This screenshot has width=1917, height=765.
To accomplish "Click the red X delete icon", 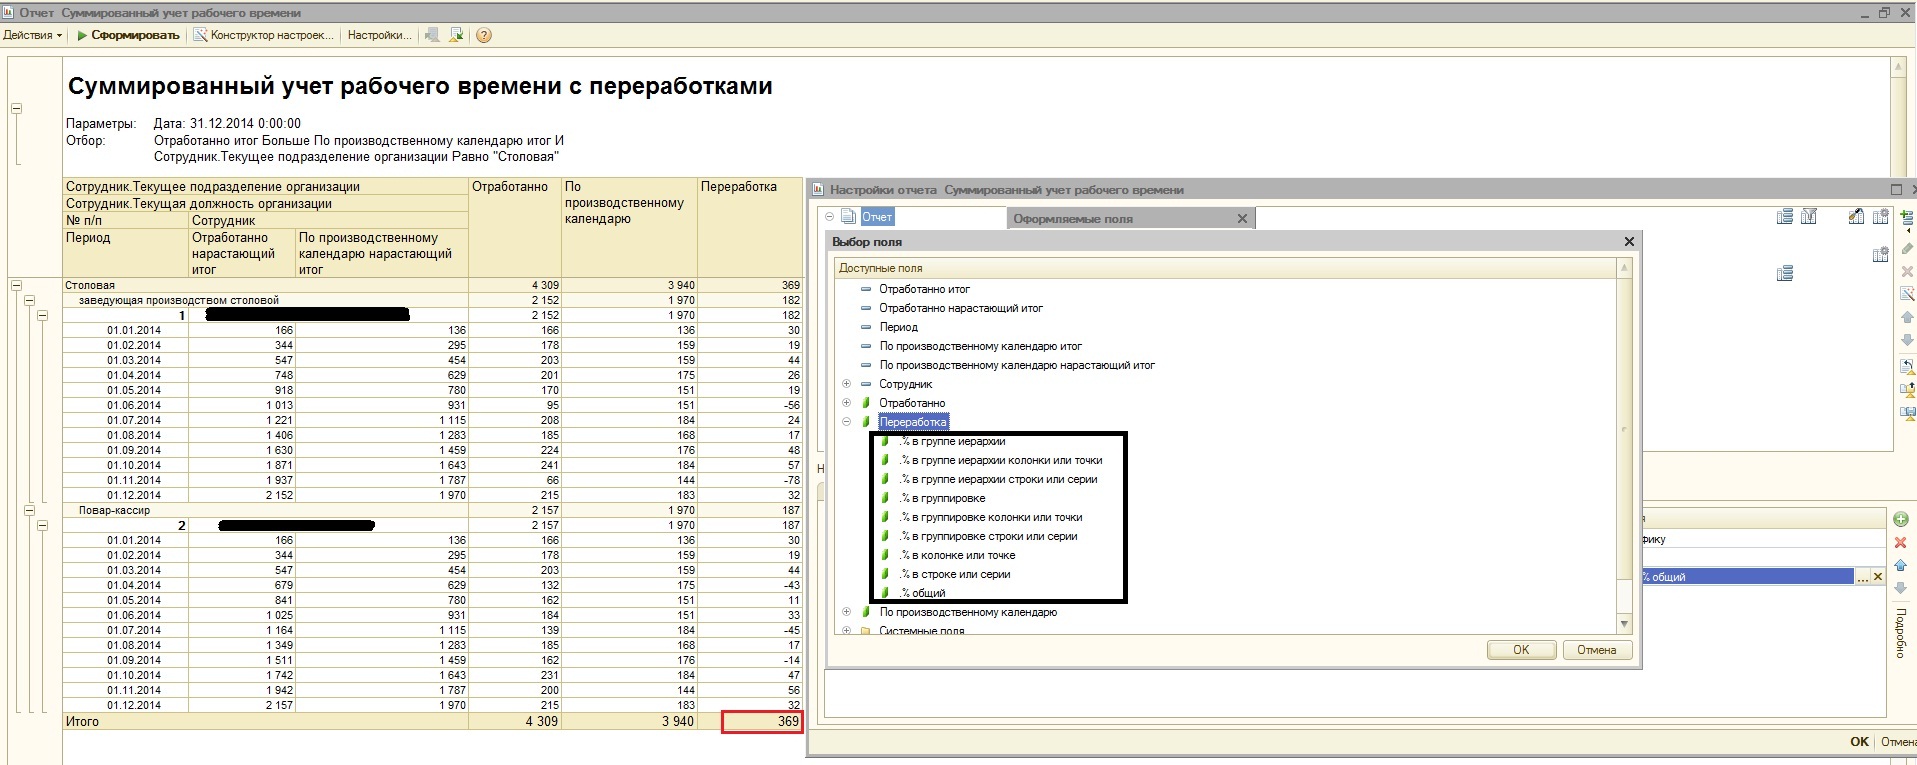I will 1901,542.
